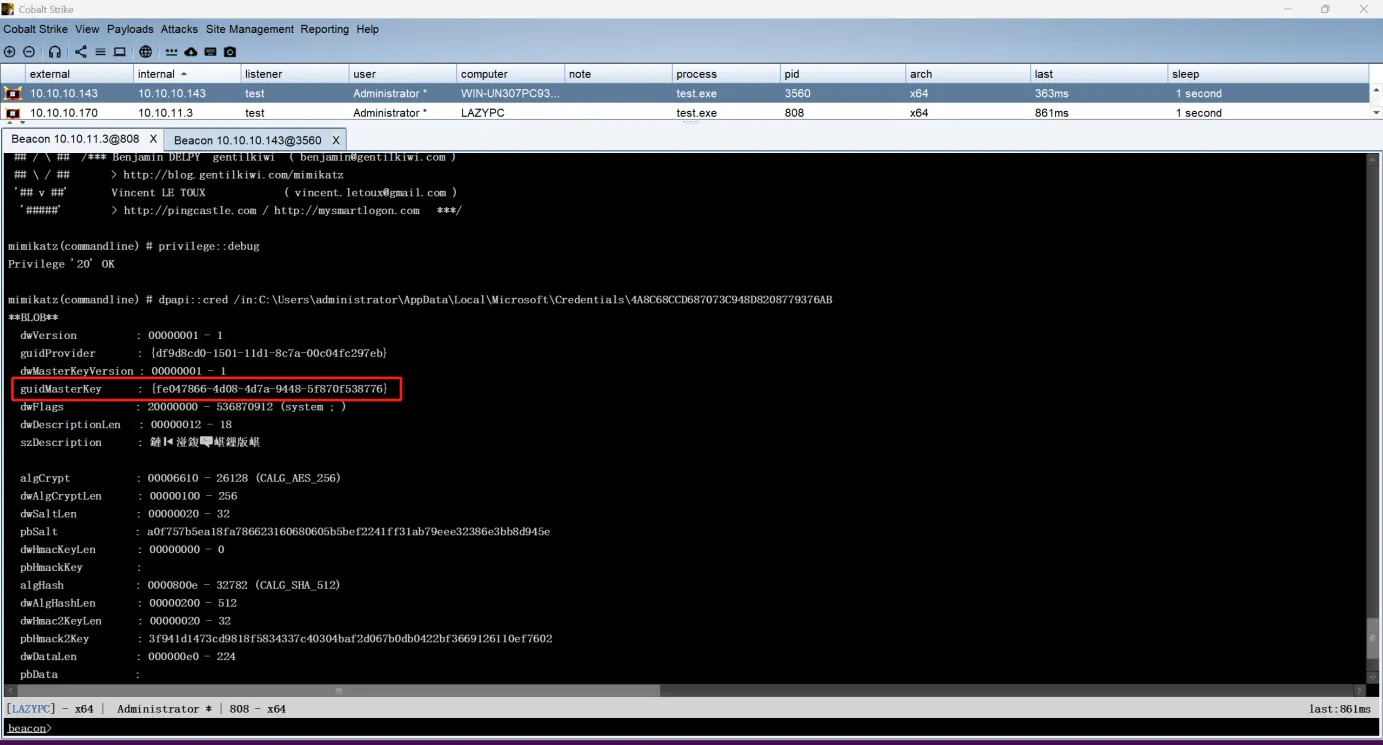Close the Beacon 10.10.11.3@808 tab
Image resolution: width=1383 pixels, height=745 pixels.
(x=153, y=139)
